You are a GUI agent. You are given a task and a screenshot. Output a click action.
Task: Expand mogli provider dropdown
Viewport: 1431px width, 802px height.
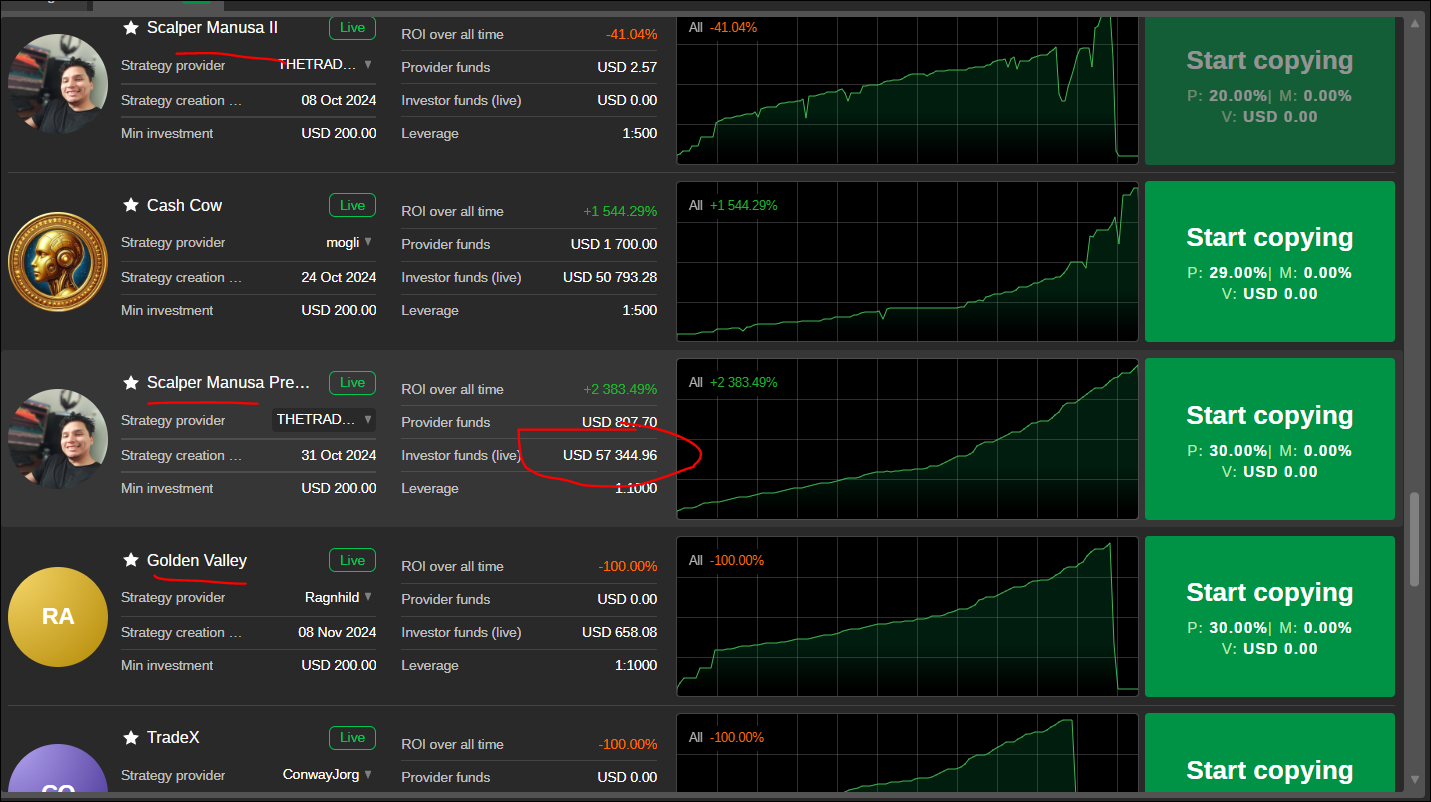point(368,242)
